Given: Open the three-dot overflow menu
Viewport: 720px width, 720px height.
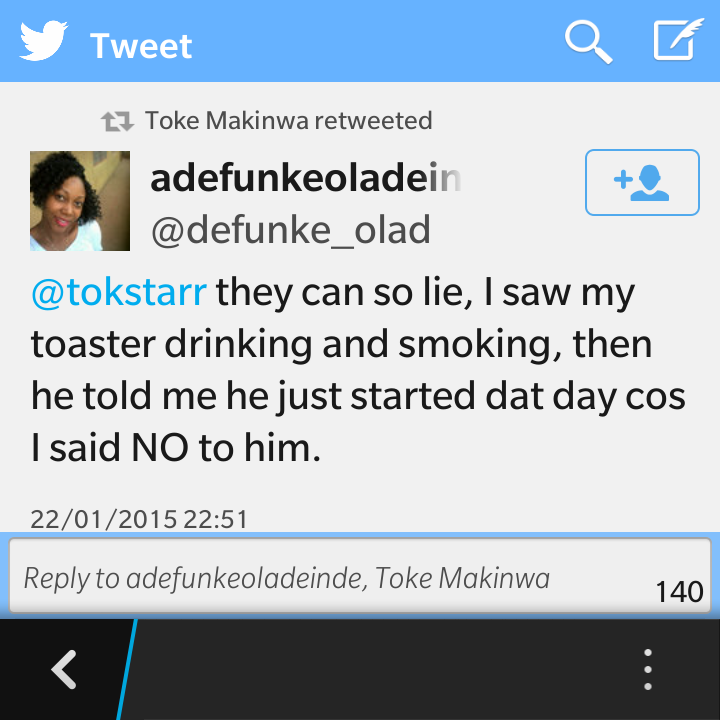Looking at the screenshot, I should (648, 669).
